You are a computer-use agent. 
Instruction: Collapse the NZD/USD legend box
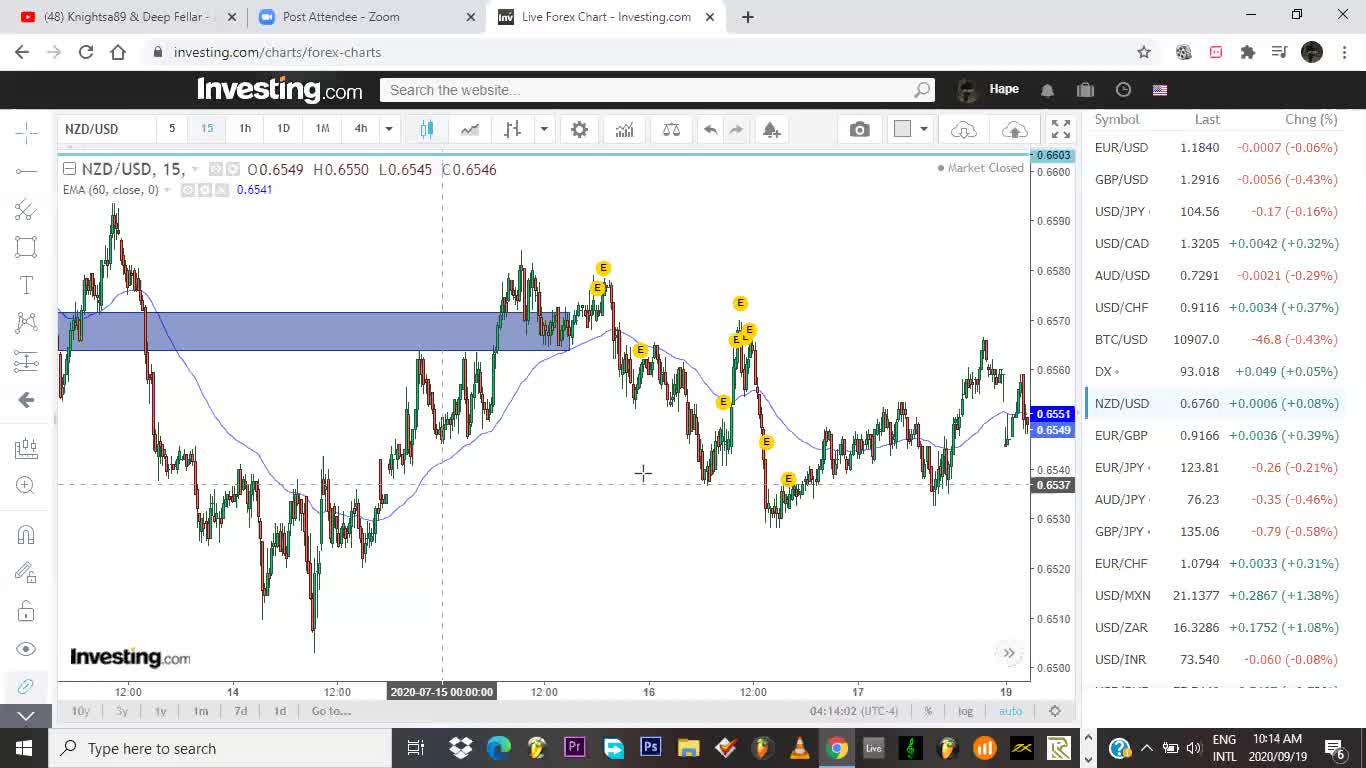(69, 169)
